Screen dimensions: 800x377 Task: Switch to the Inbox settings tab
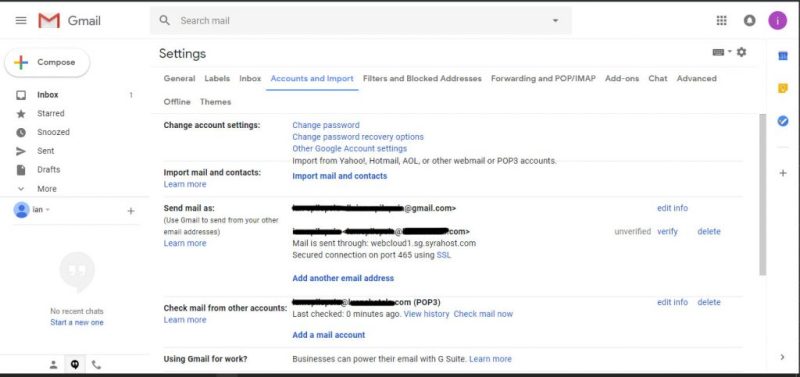[250, 79]
